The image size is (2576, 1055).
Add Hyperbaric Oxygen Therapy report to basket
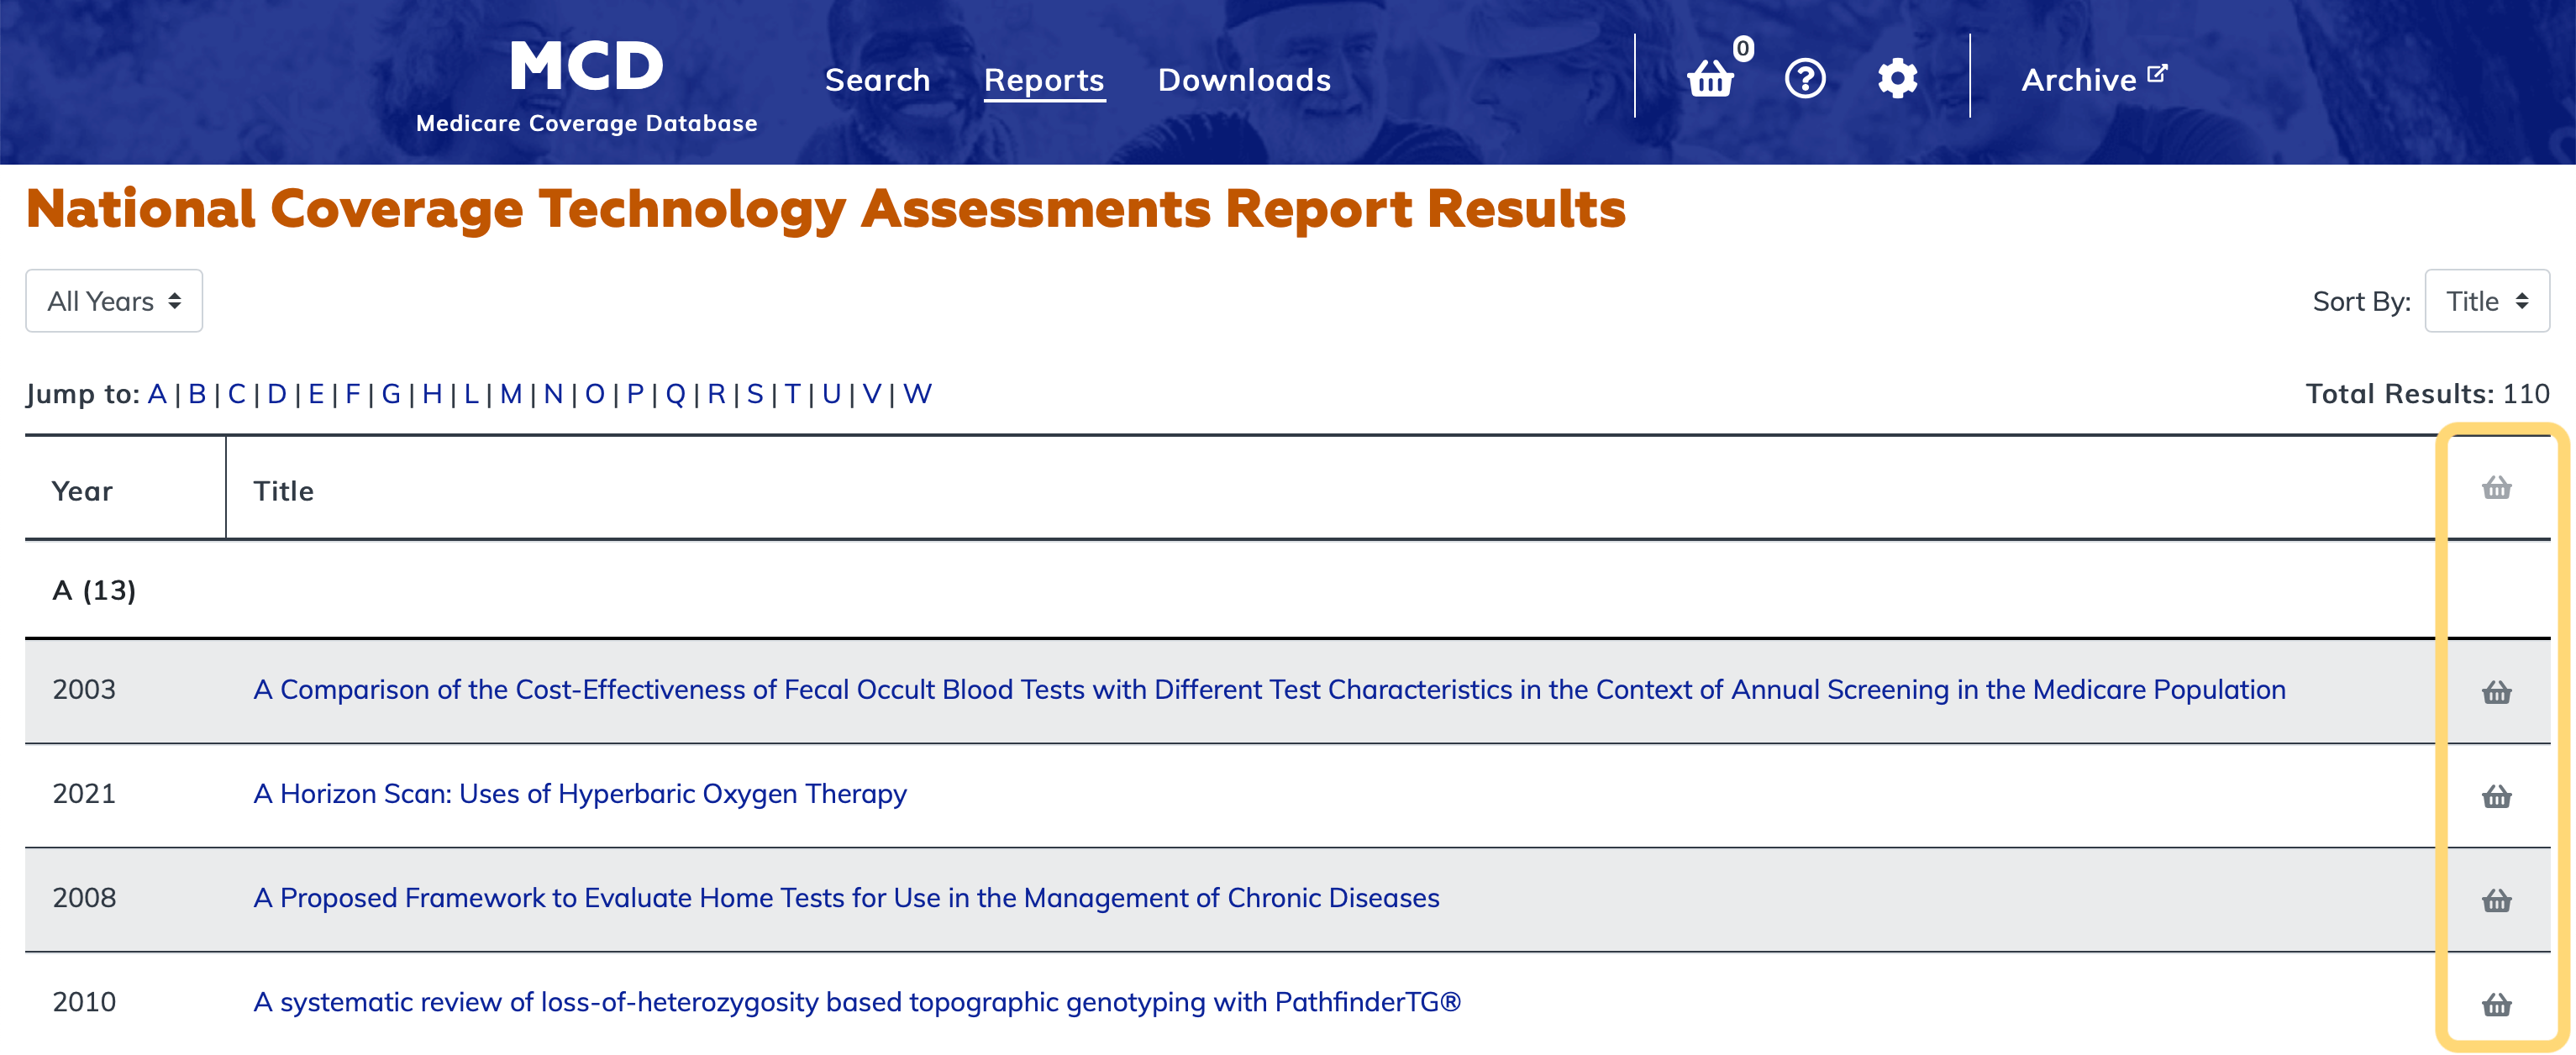click(x=2496, y=796)
